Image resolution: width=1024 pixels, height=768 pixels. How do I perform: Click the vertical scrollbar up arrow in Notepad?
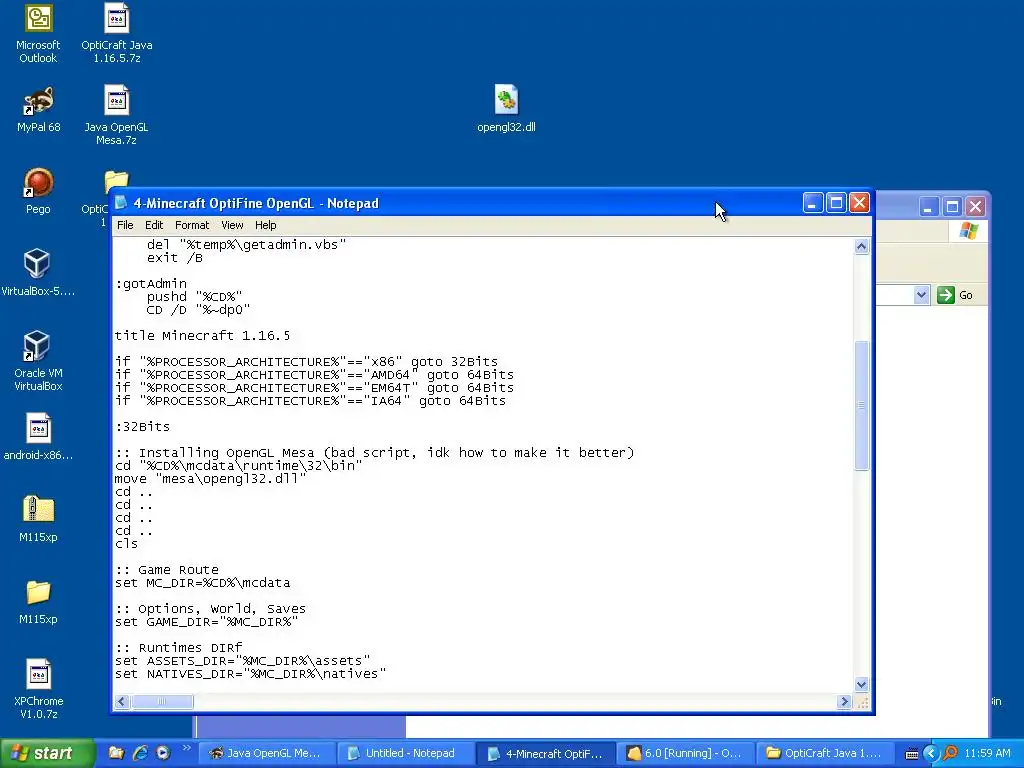(x=861, y=247)
